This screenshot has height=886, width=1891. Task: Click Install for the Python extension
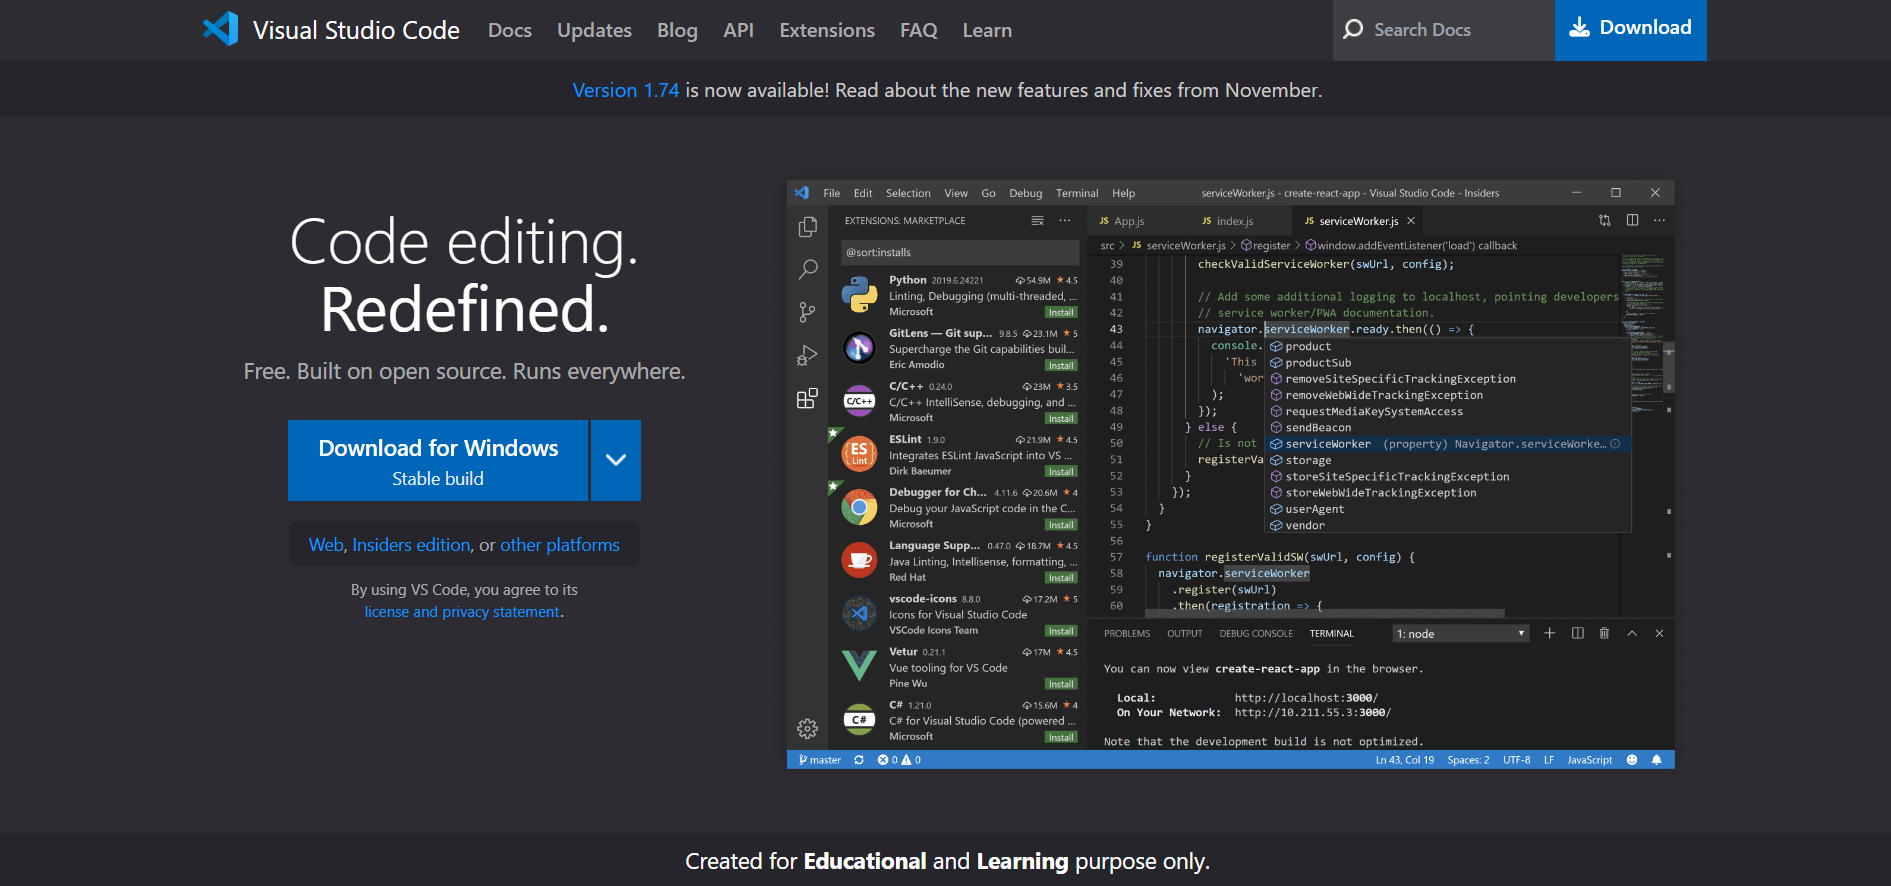pos(1061,312)
